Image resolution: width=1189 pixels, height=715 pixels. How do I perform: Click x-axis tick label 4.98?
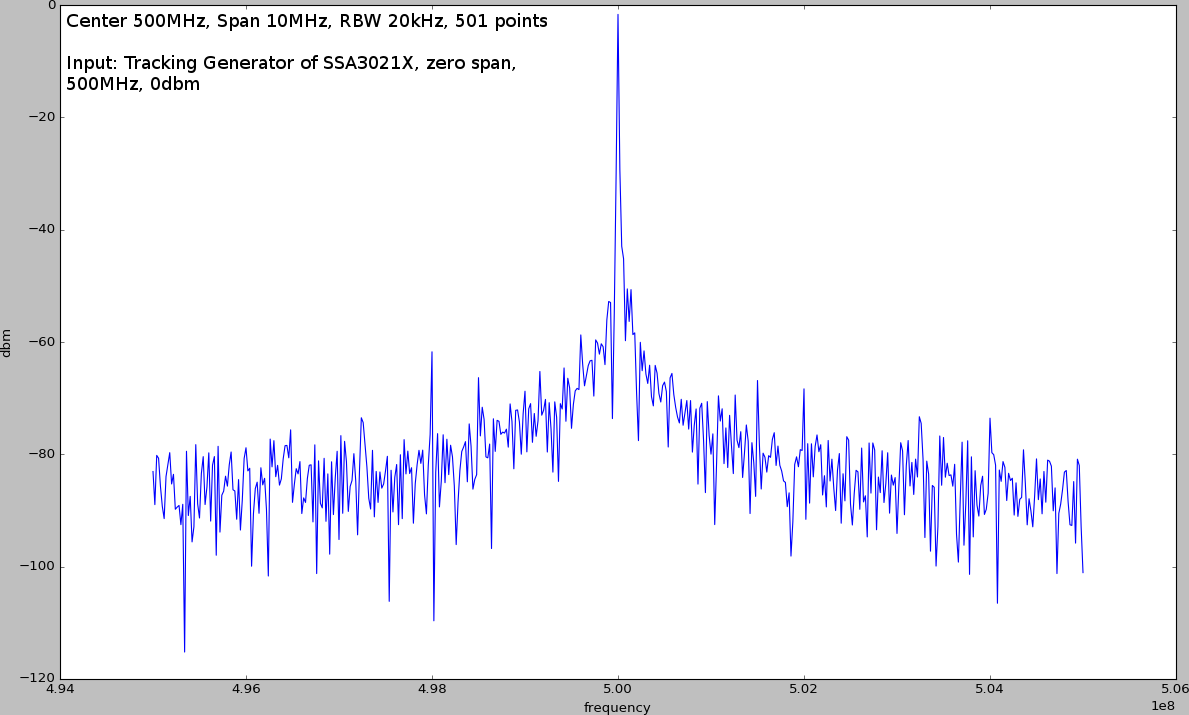tap(431, 688)
